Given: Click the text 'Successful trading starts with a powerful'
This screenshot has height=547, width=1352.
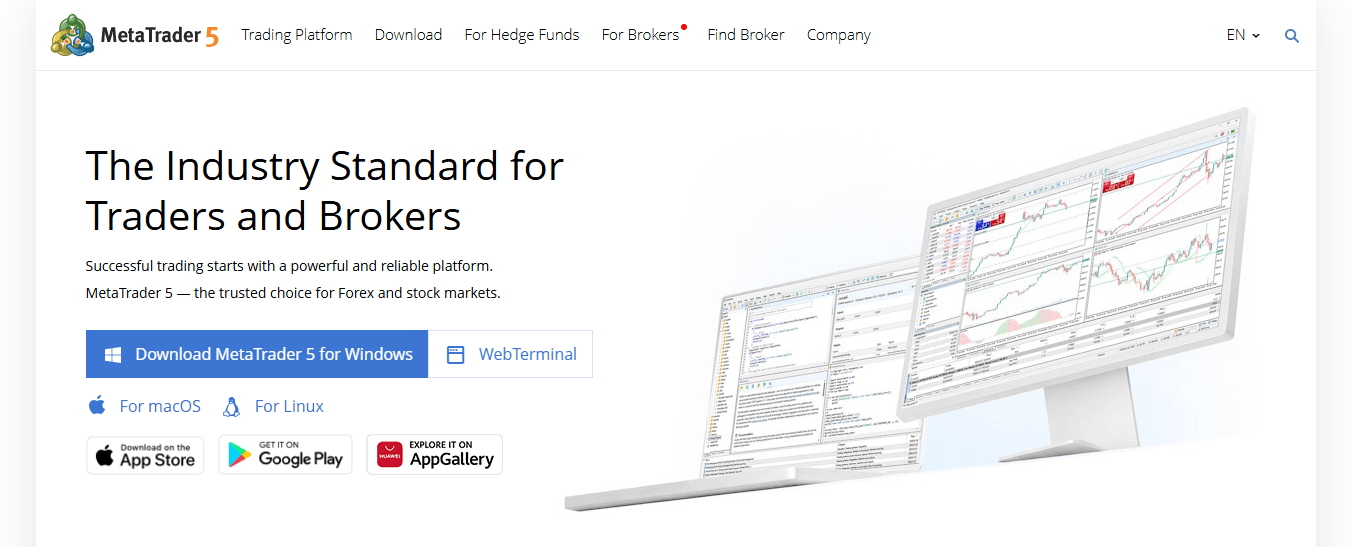Looking at the screenshot, I should click(226, 266).
